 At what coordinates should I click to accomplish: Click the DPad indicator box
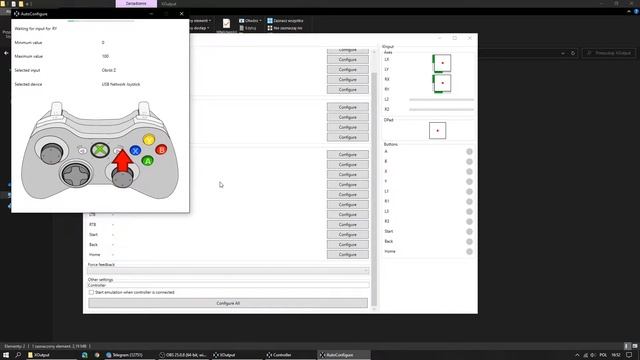(x=438, y=131)
